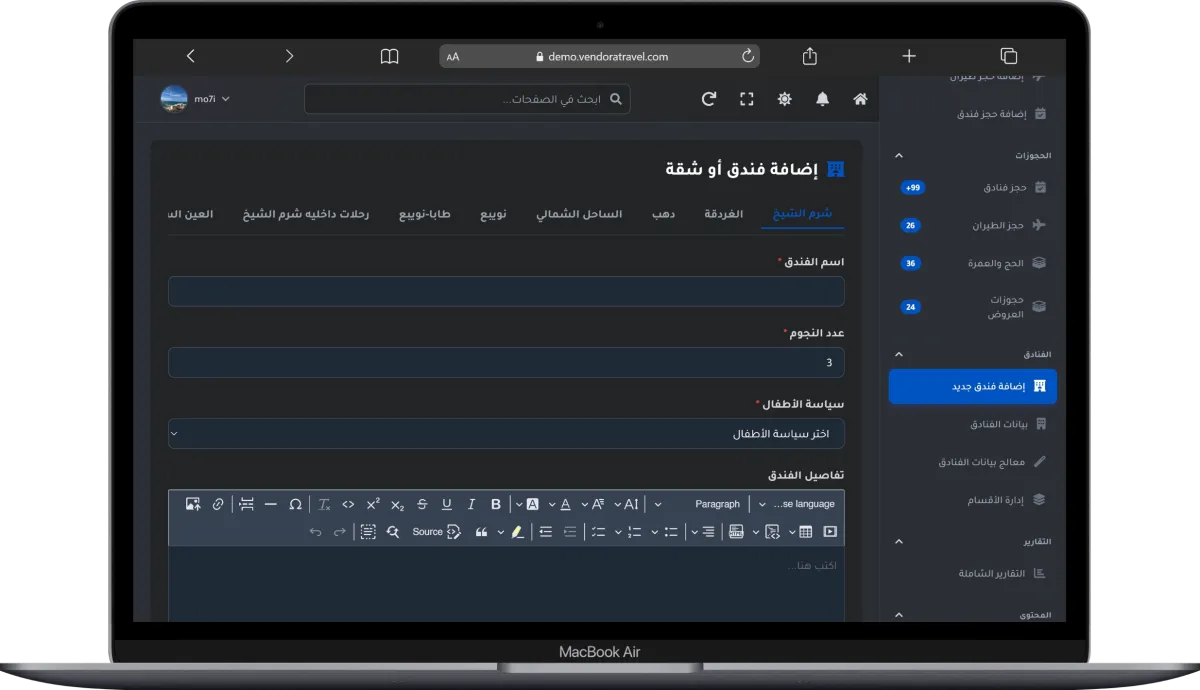Toggle superscript formatting
Image resolution: width=1200 pixels, height=690 pixels.
coord(373,504)
